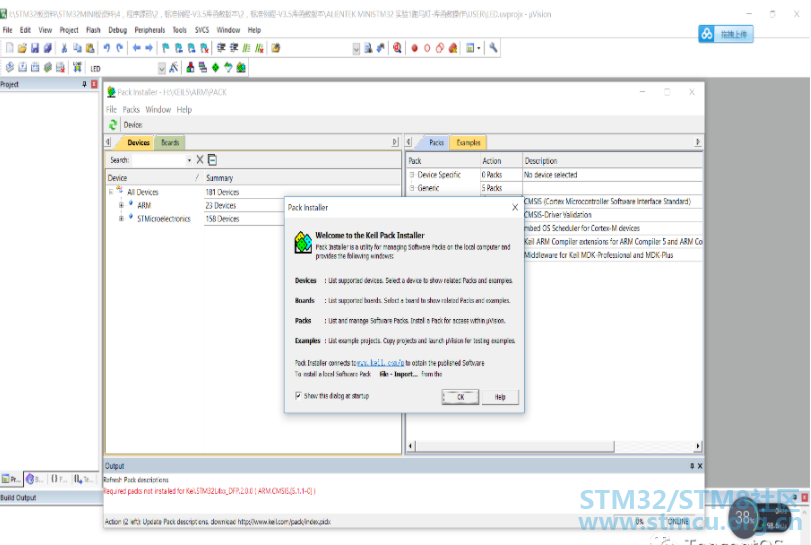Click packs pane scroll right arrow
This screenshot has width=811, height=545.
pyautogui.click(x=698, y=446)
